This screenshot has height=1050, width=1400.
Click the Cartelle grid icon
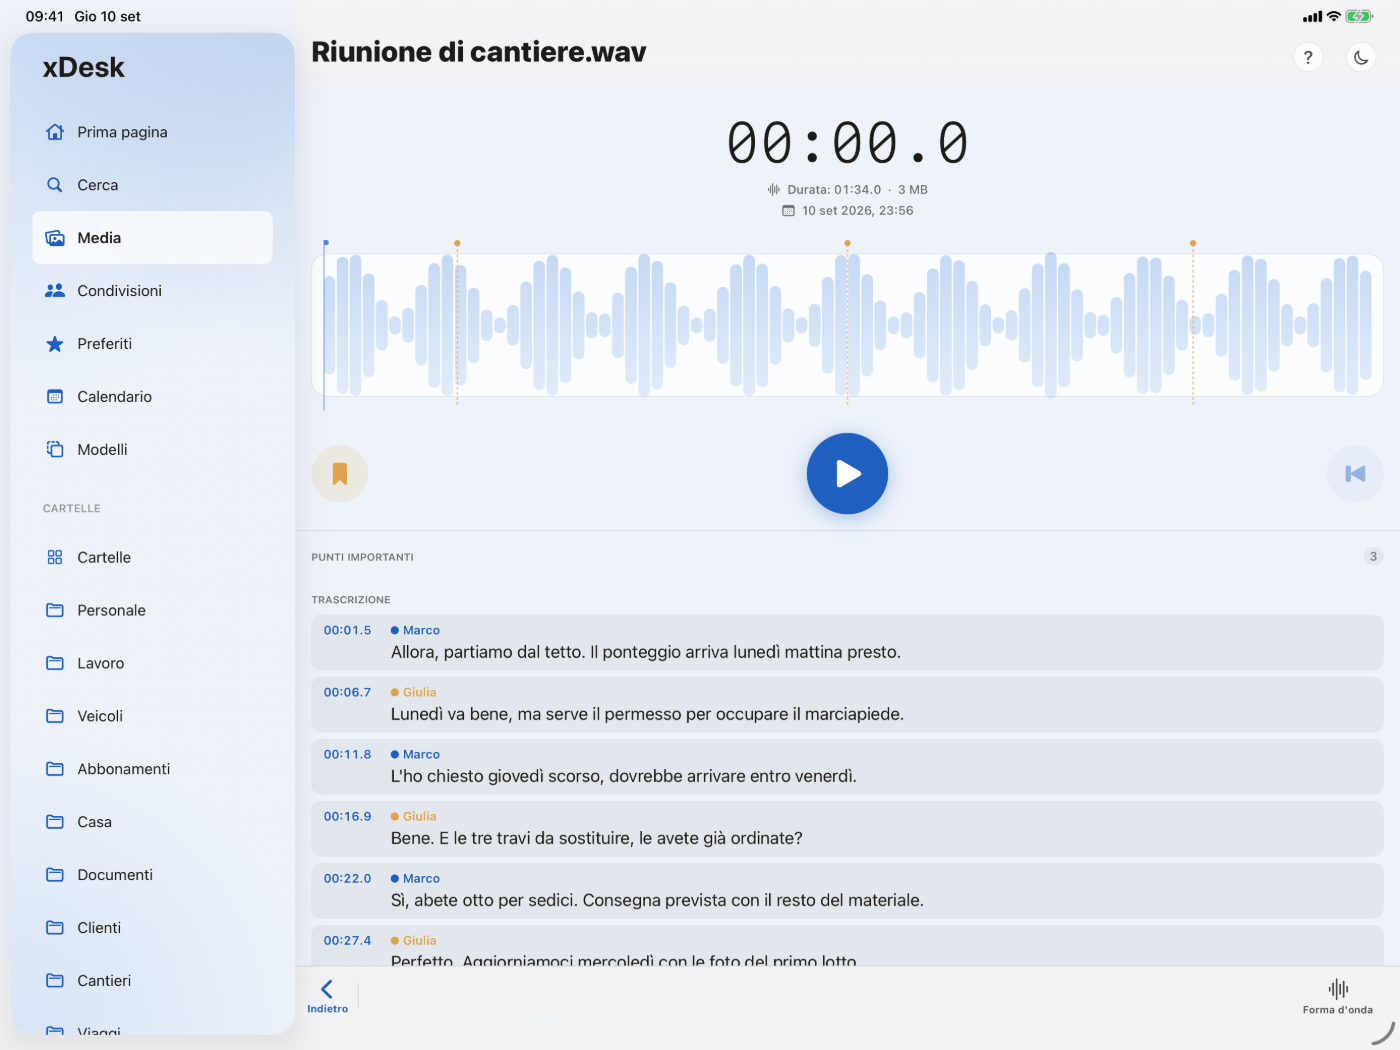click(x=55, y=557)
